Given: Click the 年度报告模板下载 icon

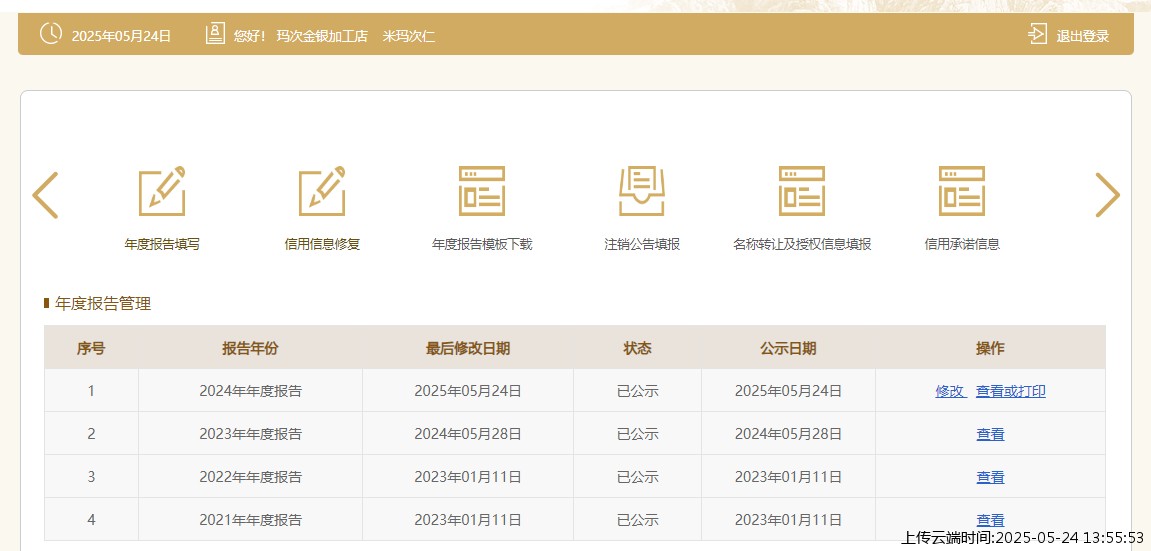Looking at the screenshot, I should coord(482,191).
